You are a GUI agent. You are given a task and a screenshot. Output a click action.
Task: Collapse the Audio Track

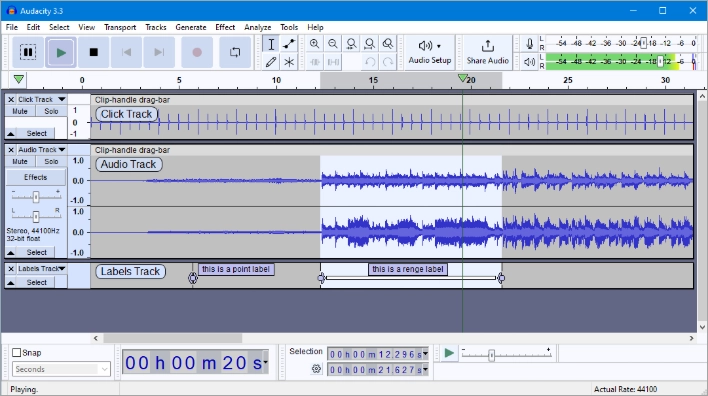pyautogui.click(x=11, y=252)
